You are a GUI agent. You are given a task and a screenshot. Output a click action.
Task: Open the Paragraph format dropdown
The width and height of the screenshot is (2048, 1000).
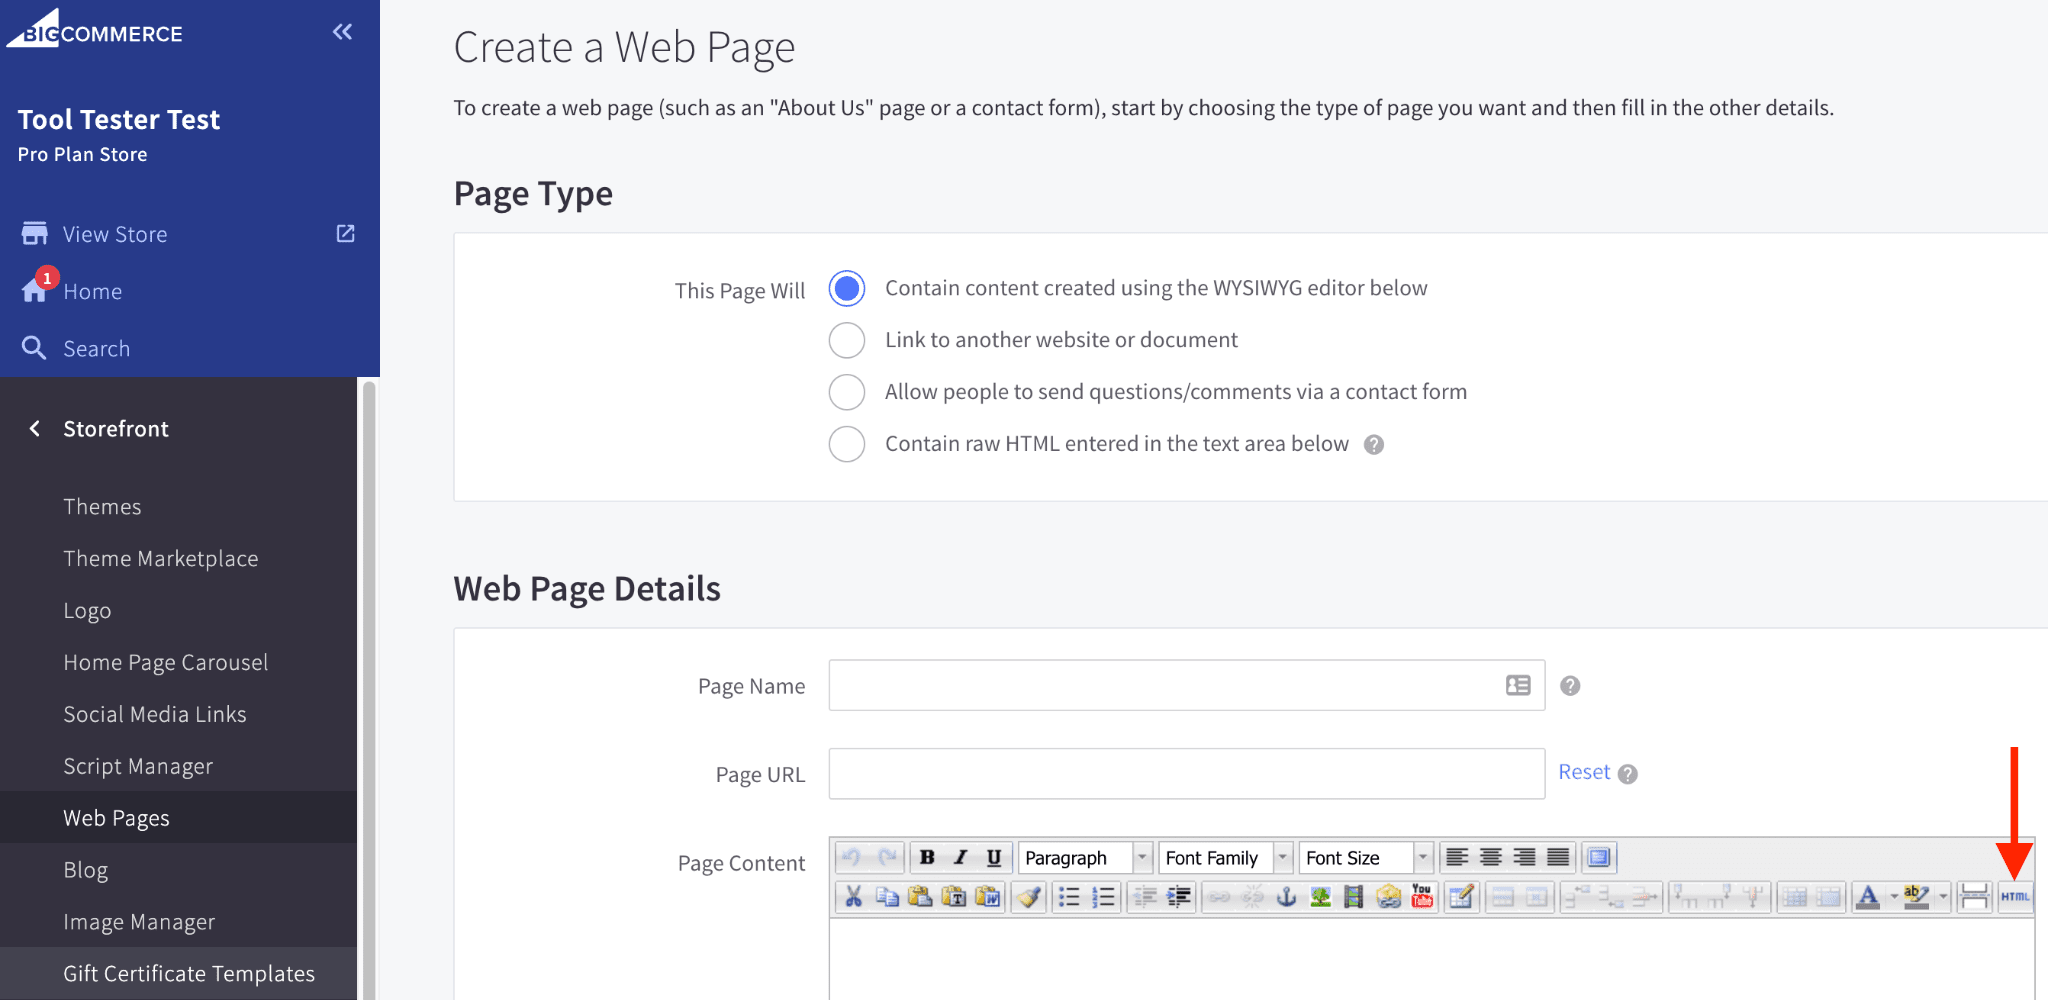click(x=1085, y=857)
